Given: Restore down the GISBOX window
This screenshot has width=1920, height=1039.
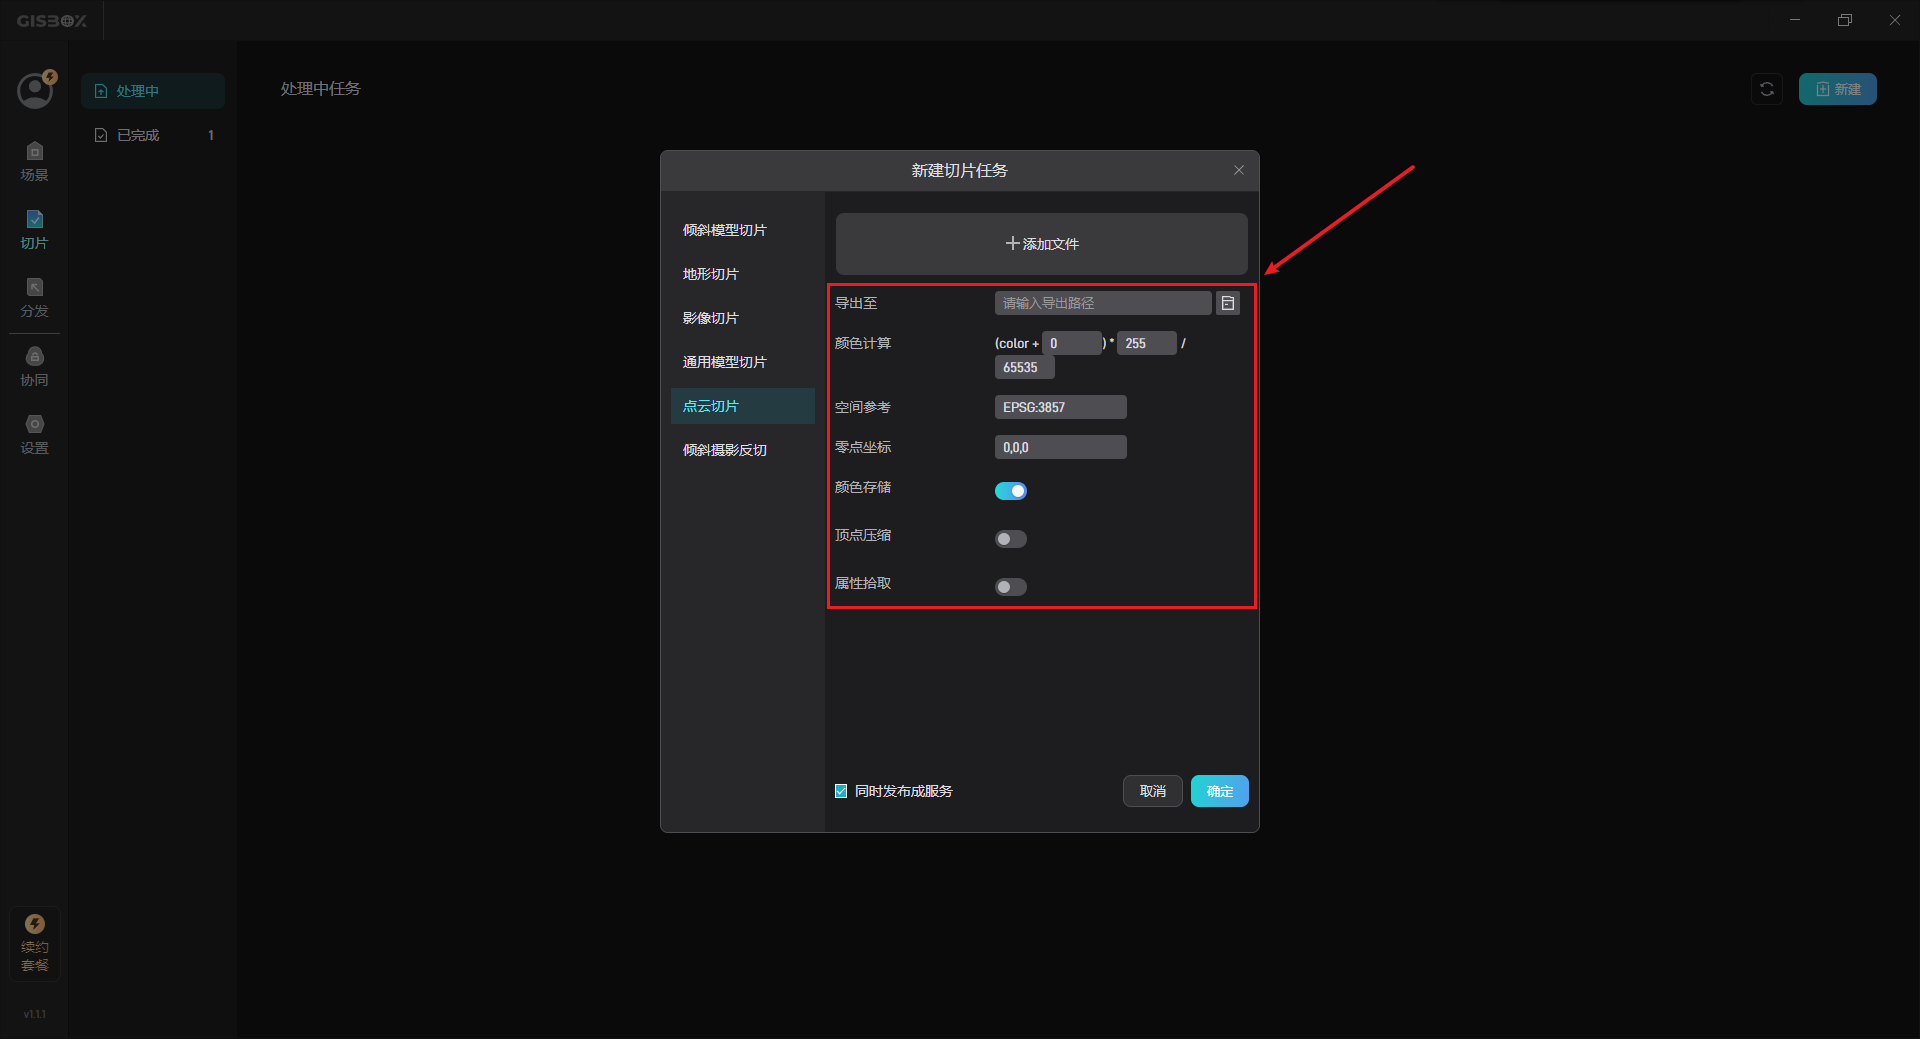Looking at the screenshot, I should 1845,20.
